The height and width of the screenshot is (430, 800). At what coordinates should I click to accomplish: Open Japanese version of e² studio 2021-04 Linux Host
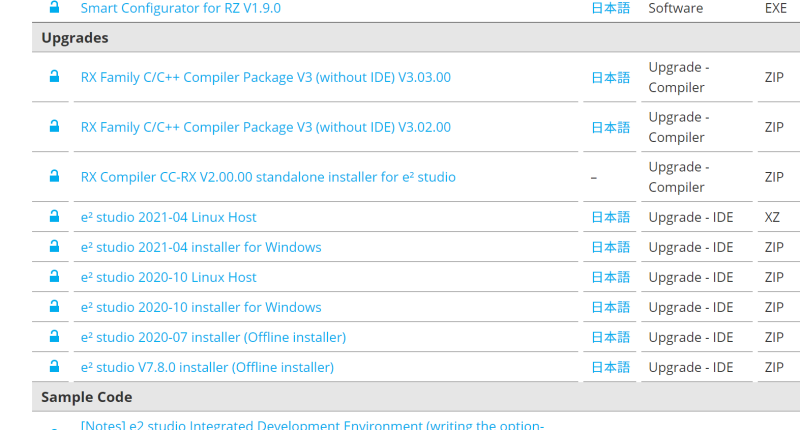pos(610,217)
